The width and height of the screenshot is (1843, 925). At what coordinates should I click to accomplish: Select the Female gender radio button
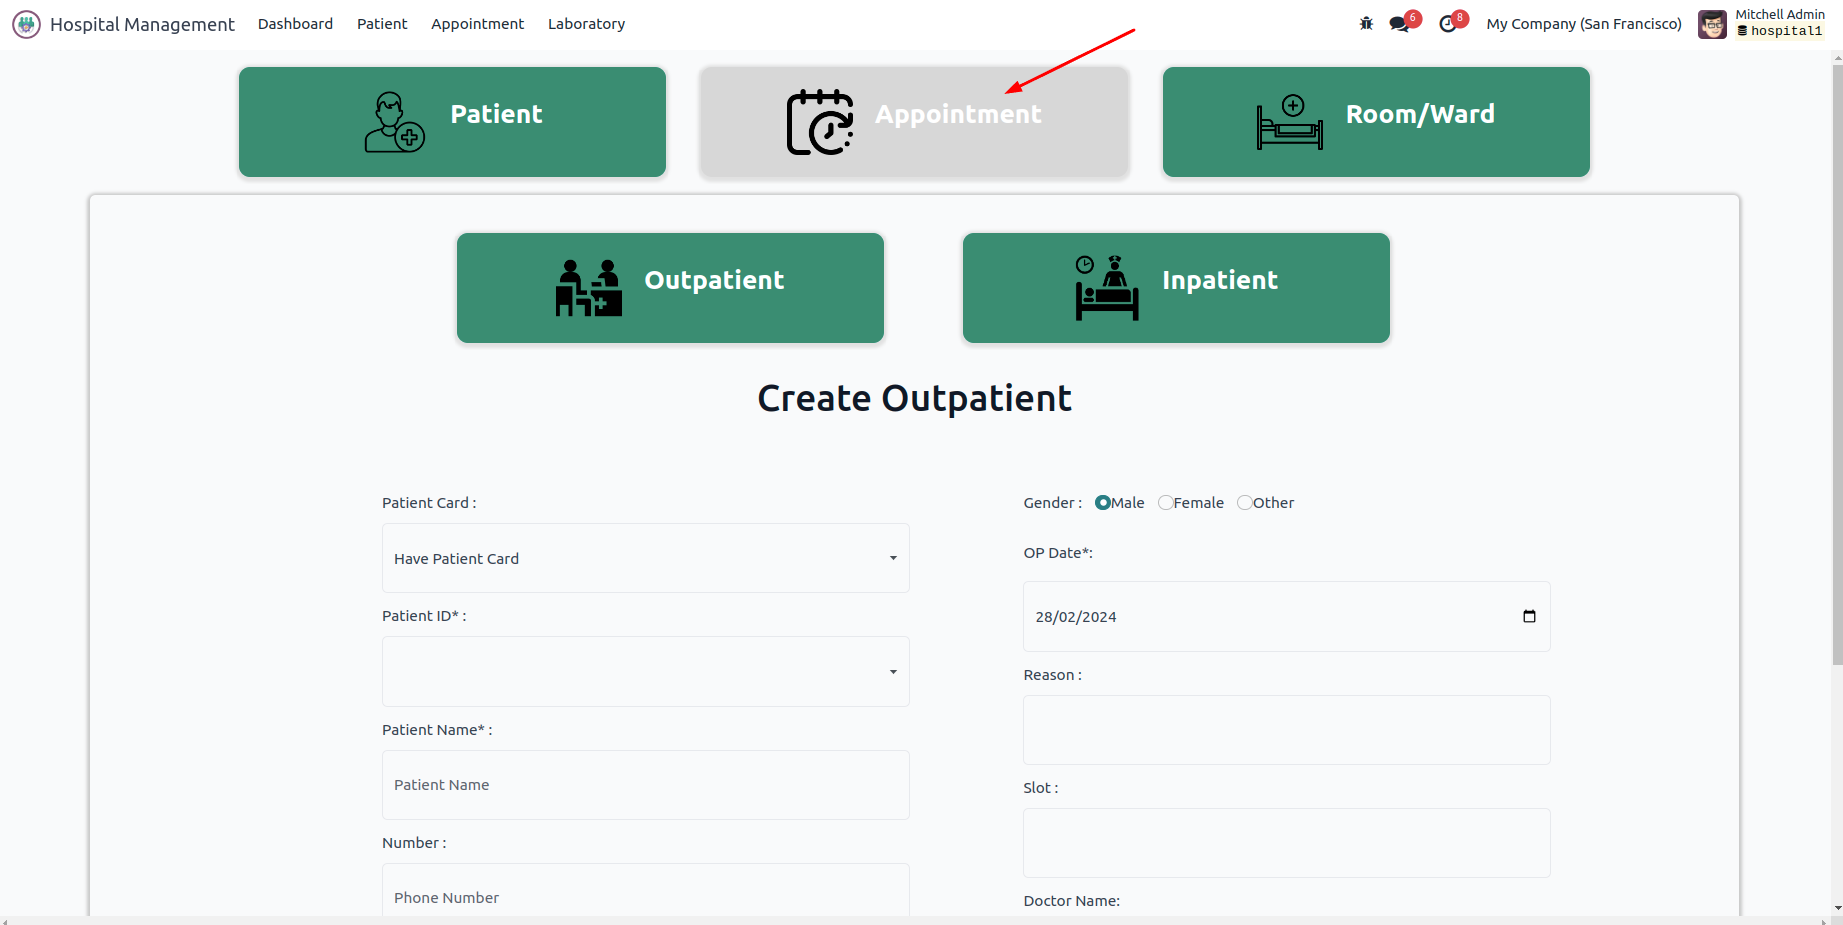[1165, 503]
